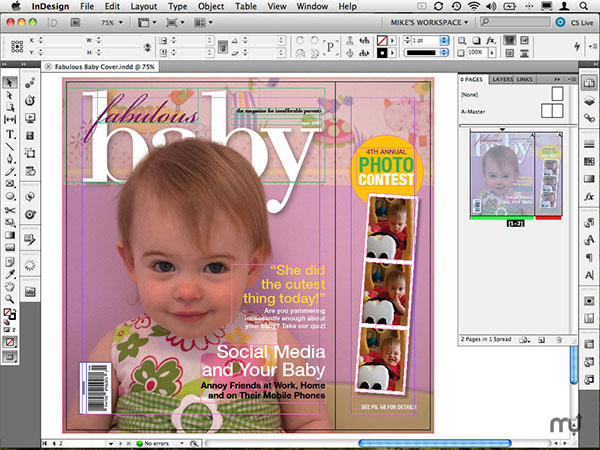Screen dimensions: 600x450
Task: Create new page in Pages panel
Action: click(541, 340)
